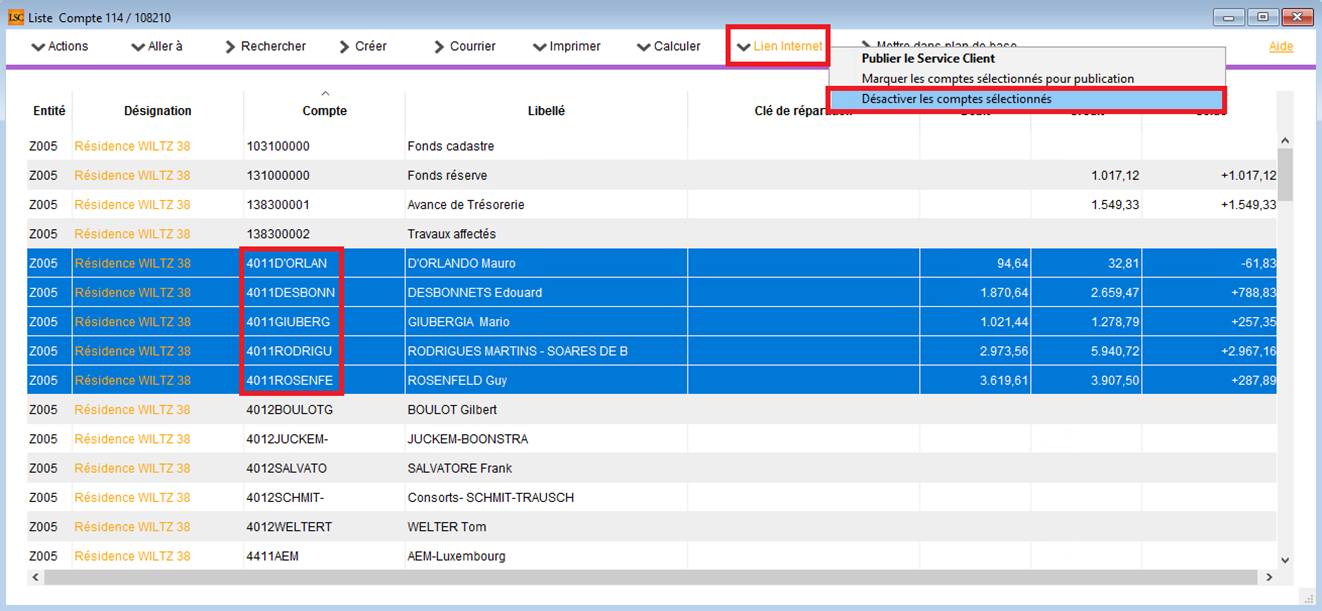Click GIUBERGIA Mario label
This screenshot has width=1322, height=611.
pyautogui.click(x=461, y=322)
